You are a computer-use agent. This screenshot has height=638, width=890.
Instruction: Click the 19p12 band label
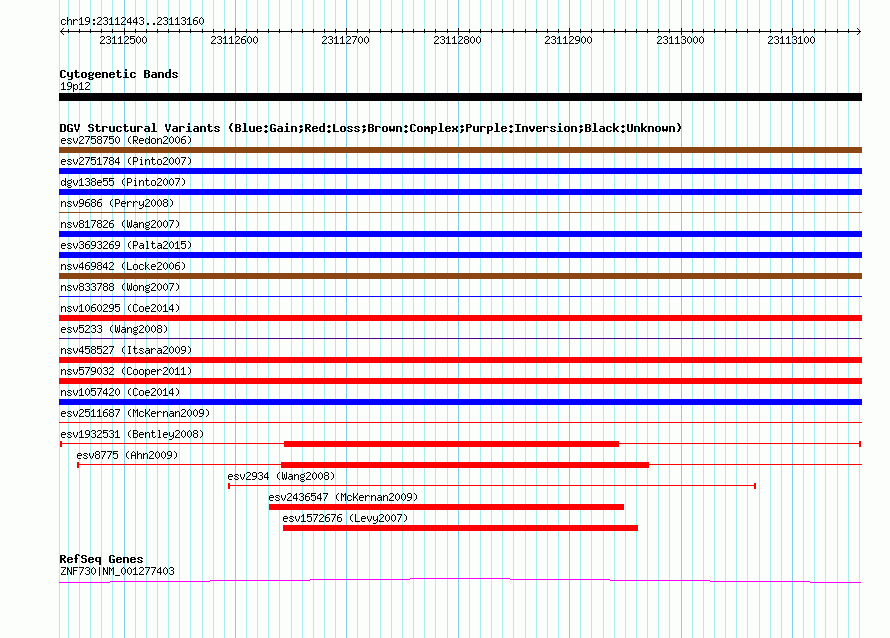(x=75, y=86)
